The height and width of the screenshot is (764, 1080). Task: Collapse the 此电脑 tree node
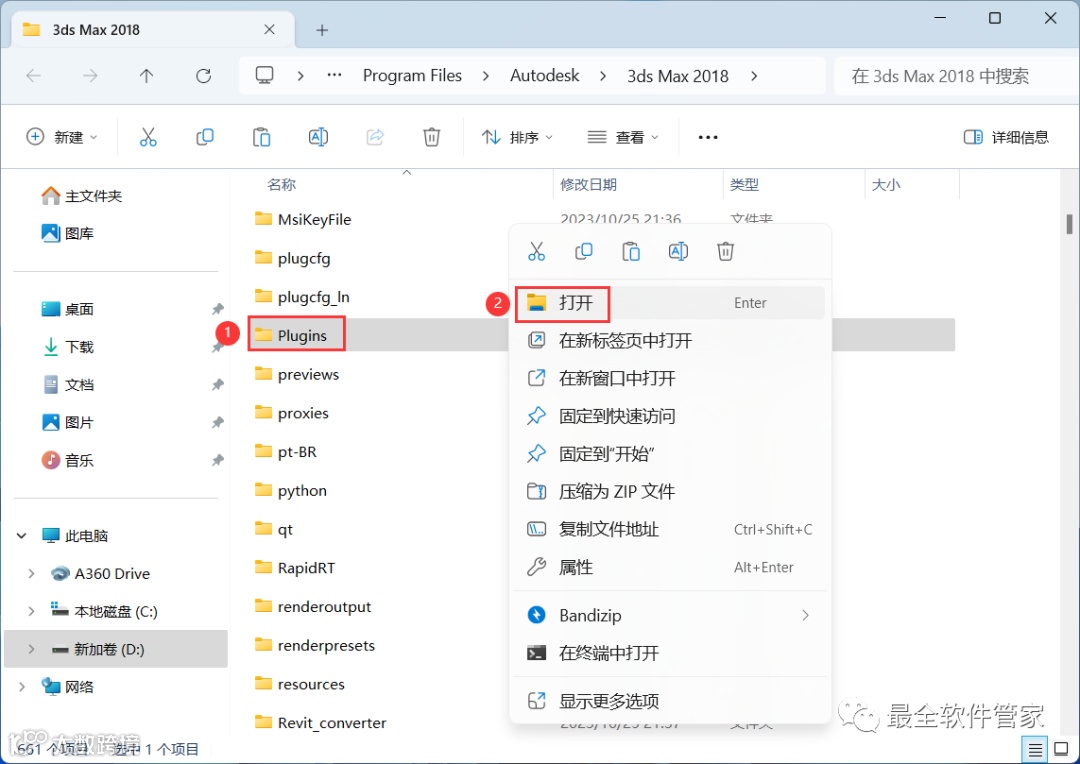[x=21, y=535]
